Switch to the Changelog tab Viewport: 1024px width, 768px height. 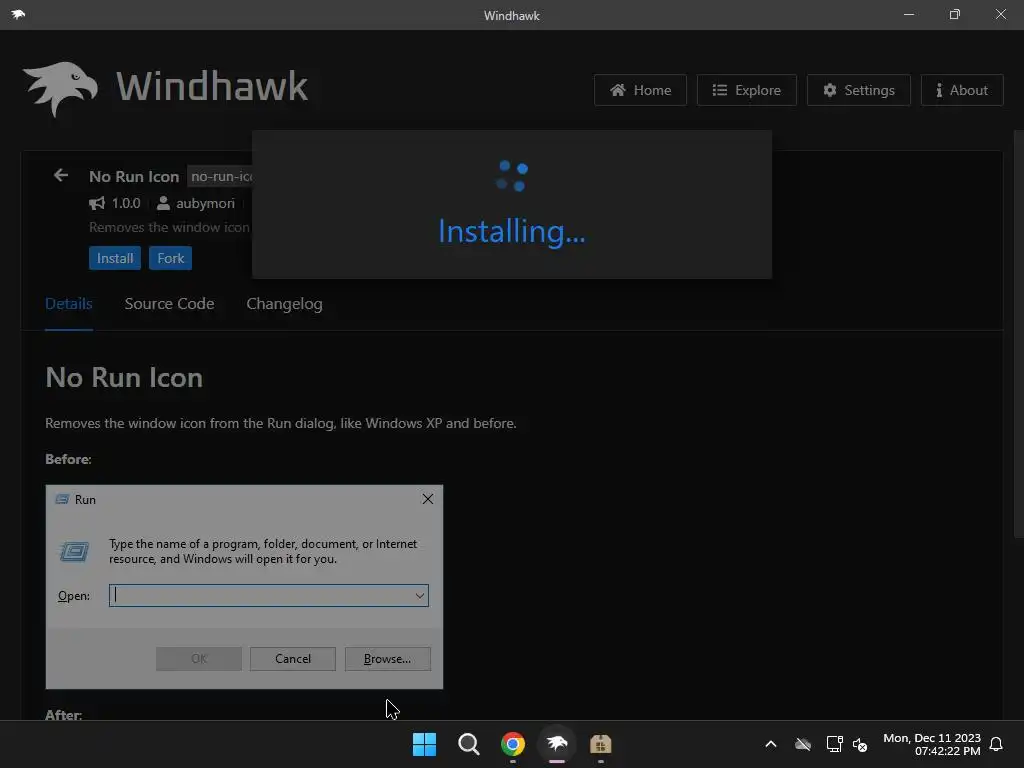[284, 304]
